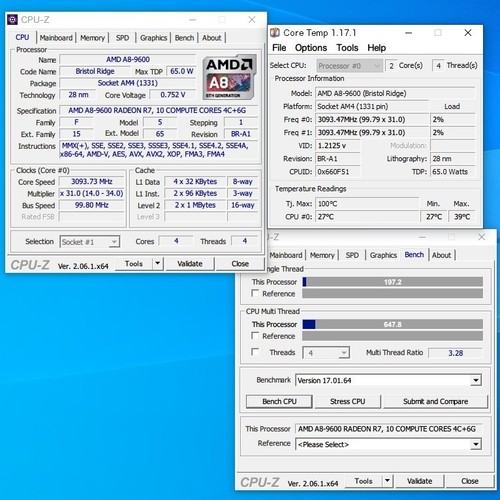Click the Core Temp app icon in title bar
The height and width of the screenshot is (500, 500).
275,33
